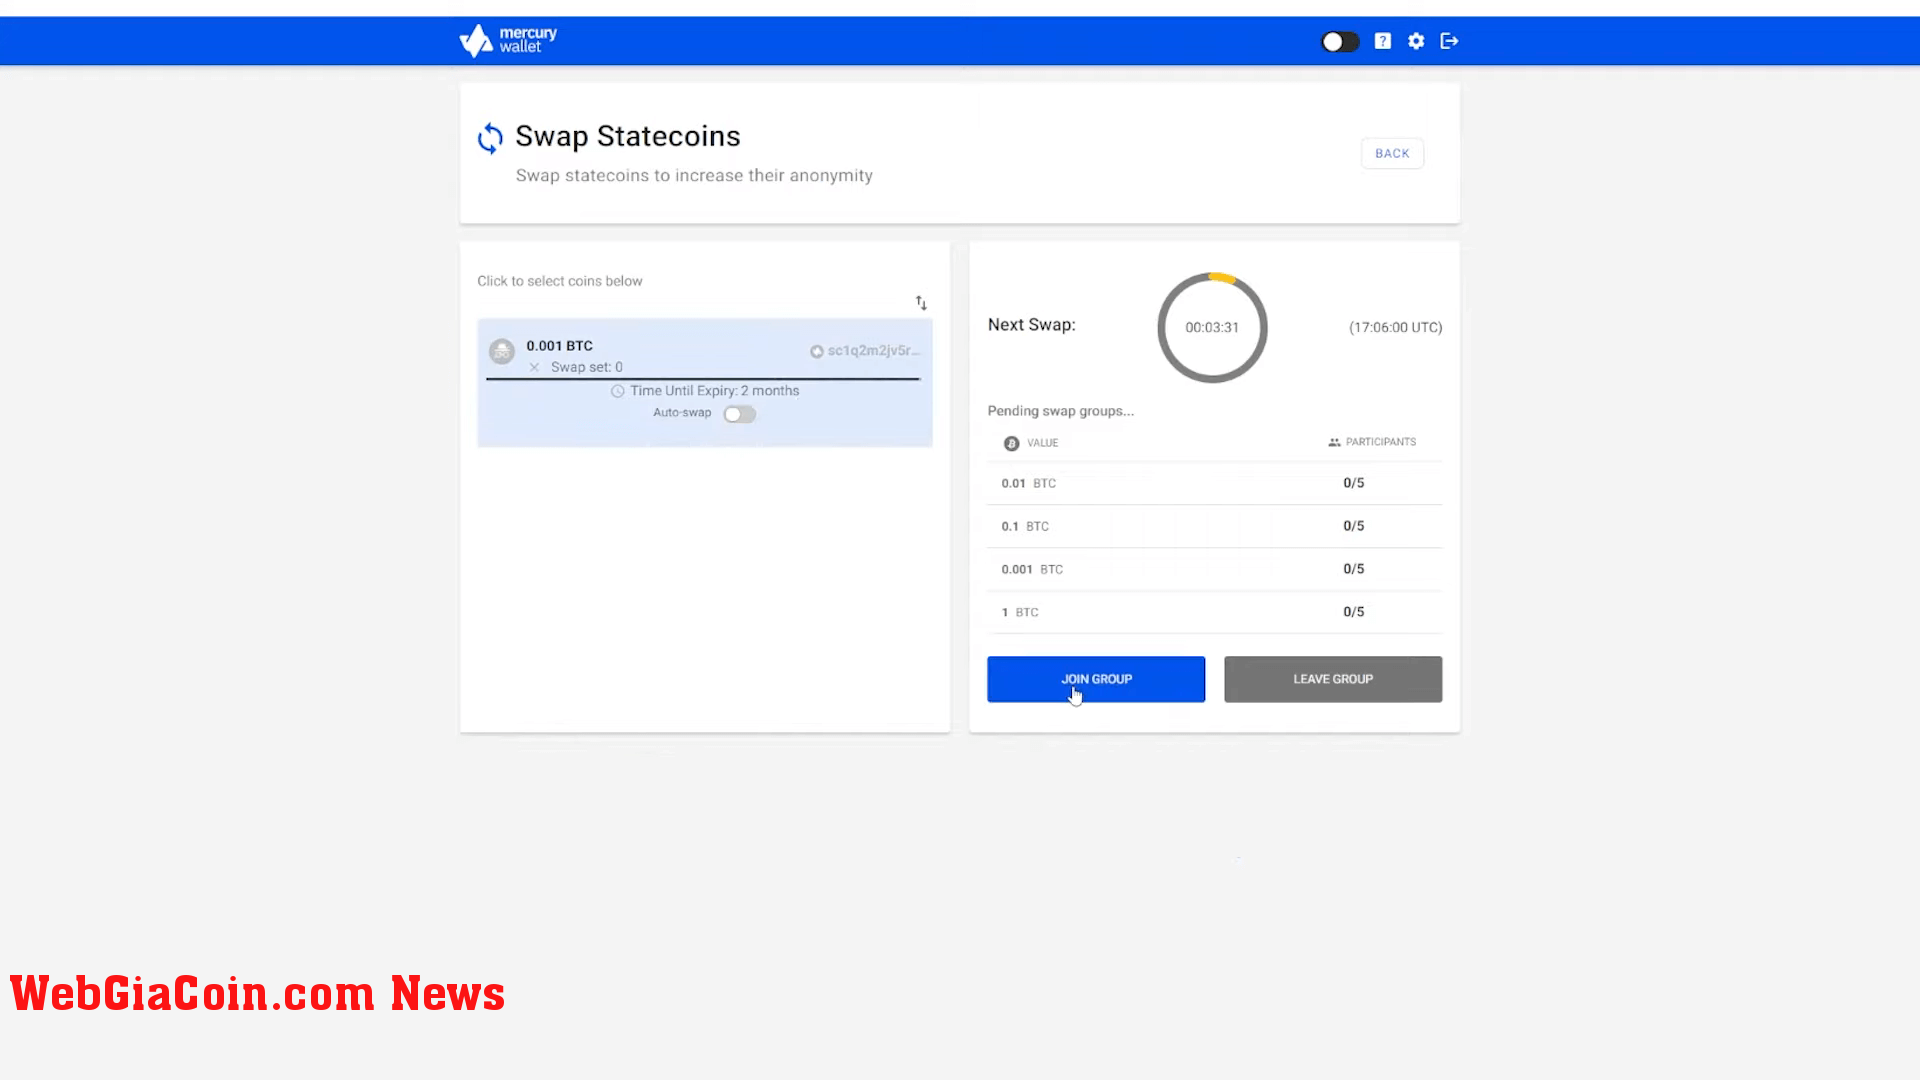Click the expiry clock icon
This screenshot has width=1920, height=1080.
click(618, 391)
